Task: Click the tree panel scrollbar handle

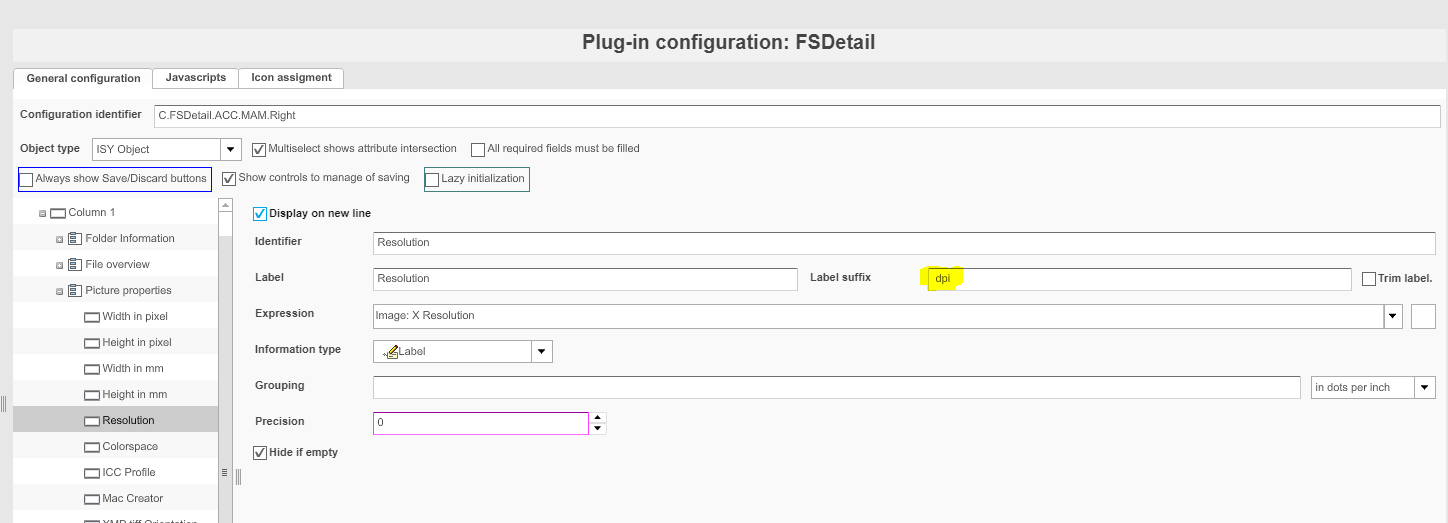Action: tap(225, 472)
